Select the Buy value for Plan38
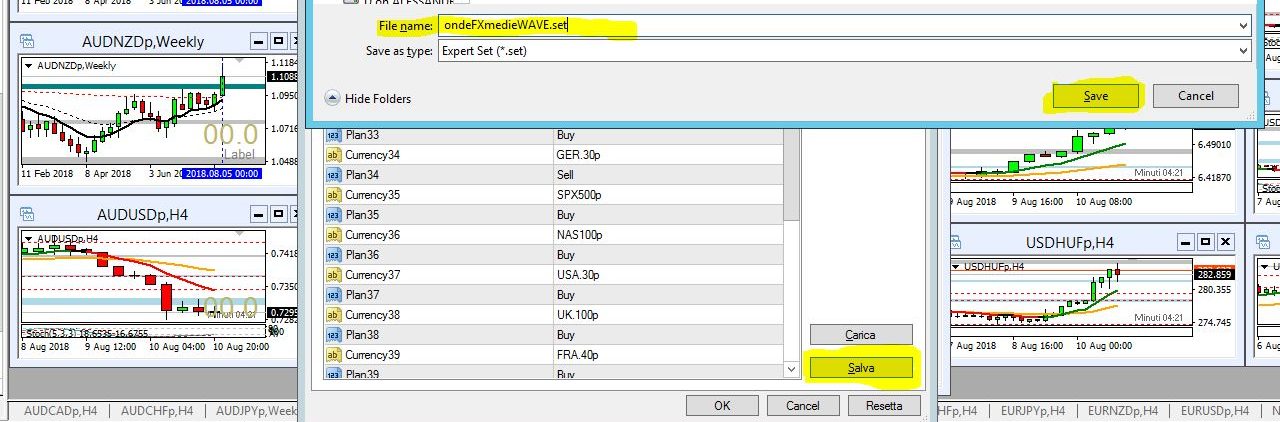The image size is (1280, 422). (x=667, y=335)
